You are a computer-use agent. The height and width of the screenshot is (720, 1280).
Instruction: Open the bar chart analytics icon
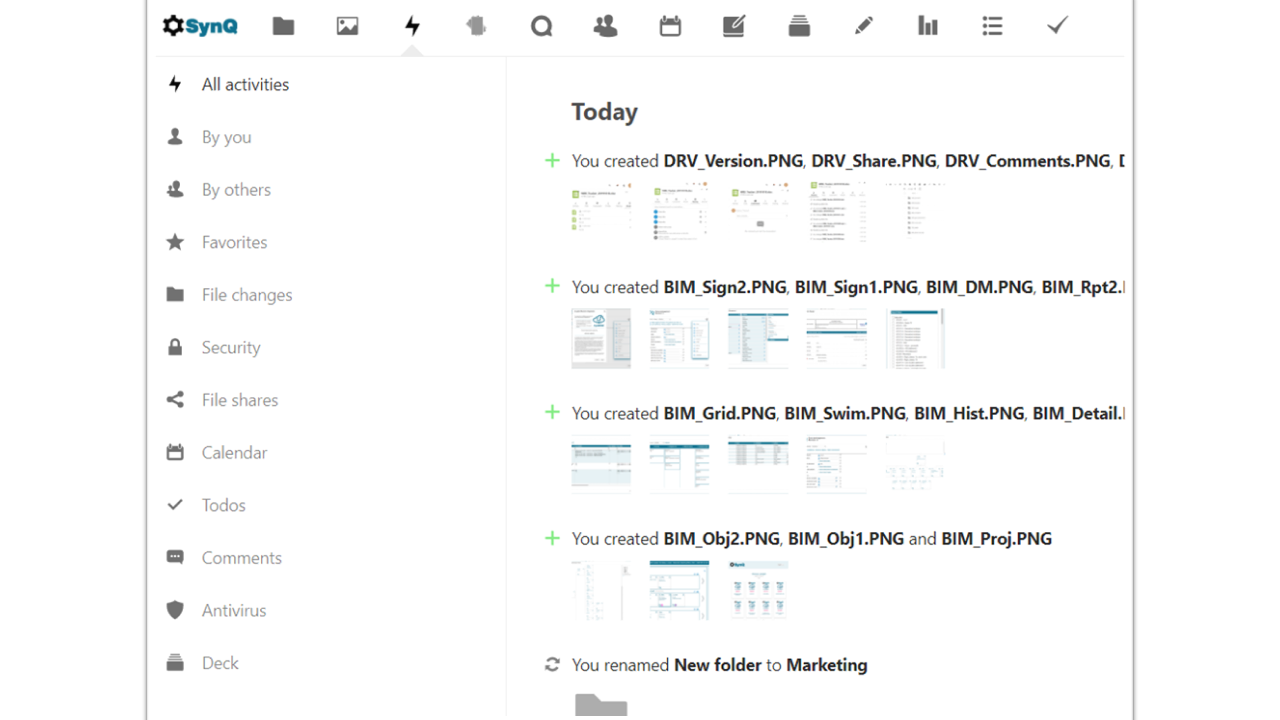(928, 26)
